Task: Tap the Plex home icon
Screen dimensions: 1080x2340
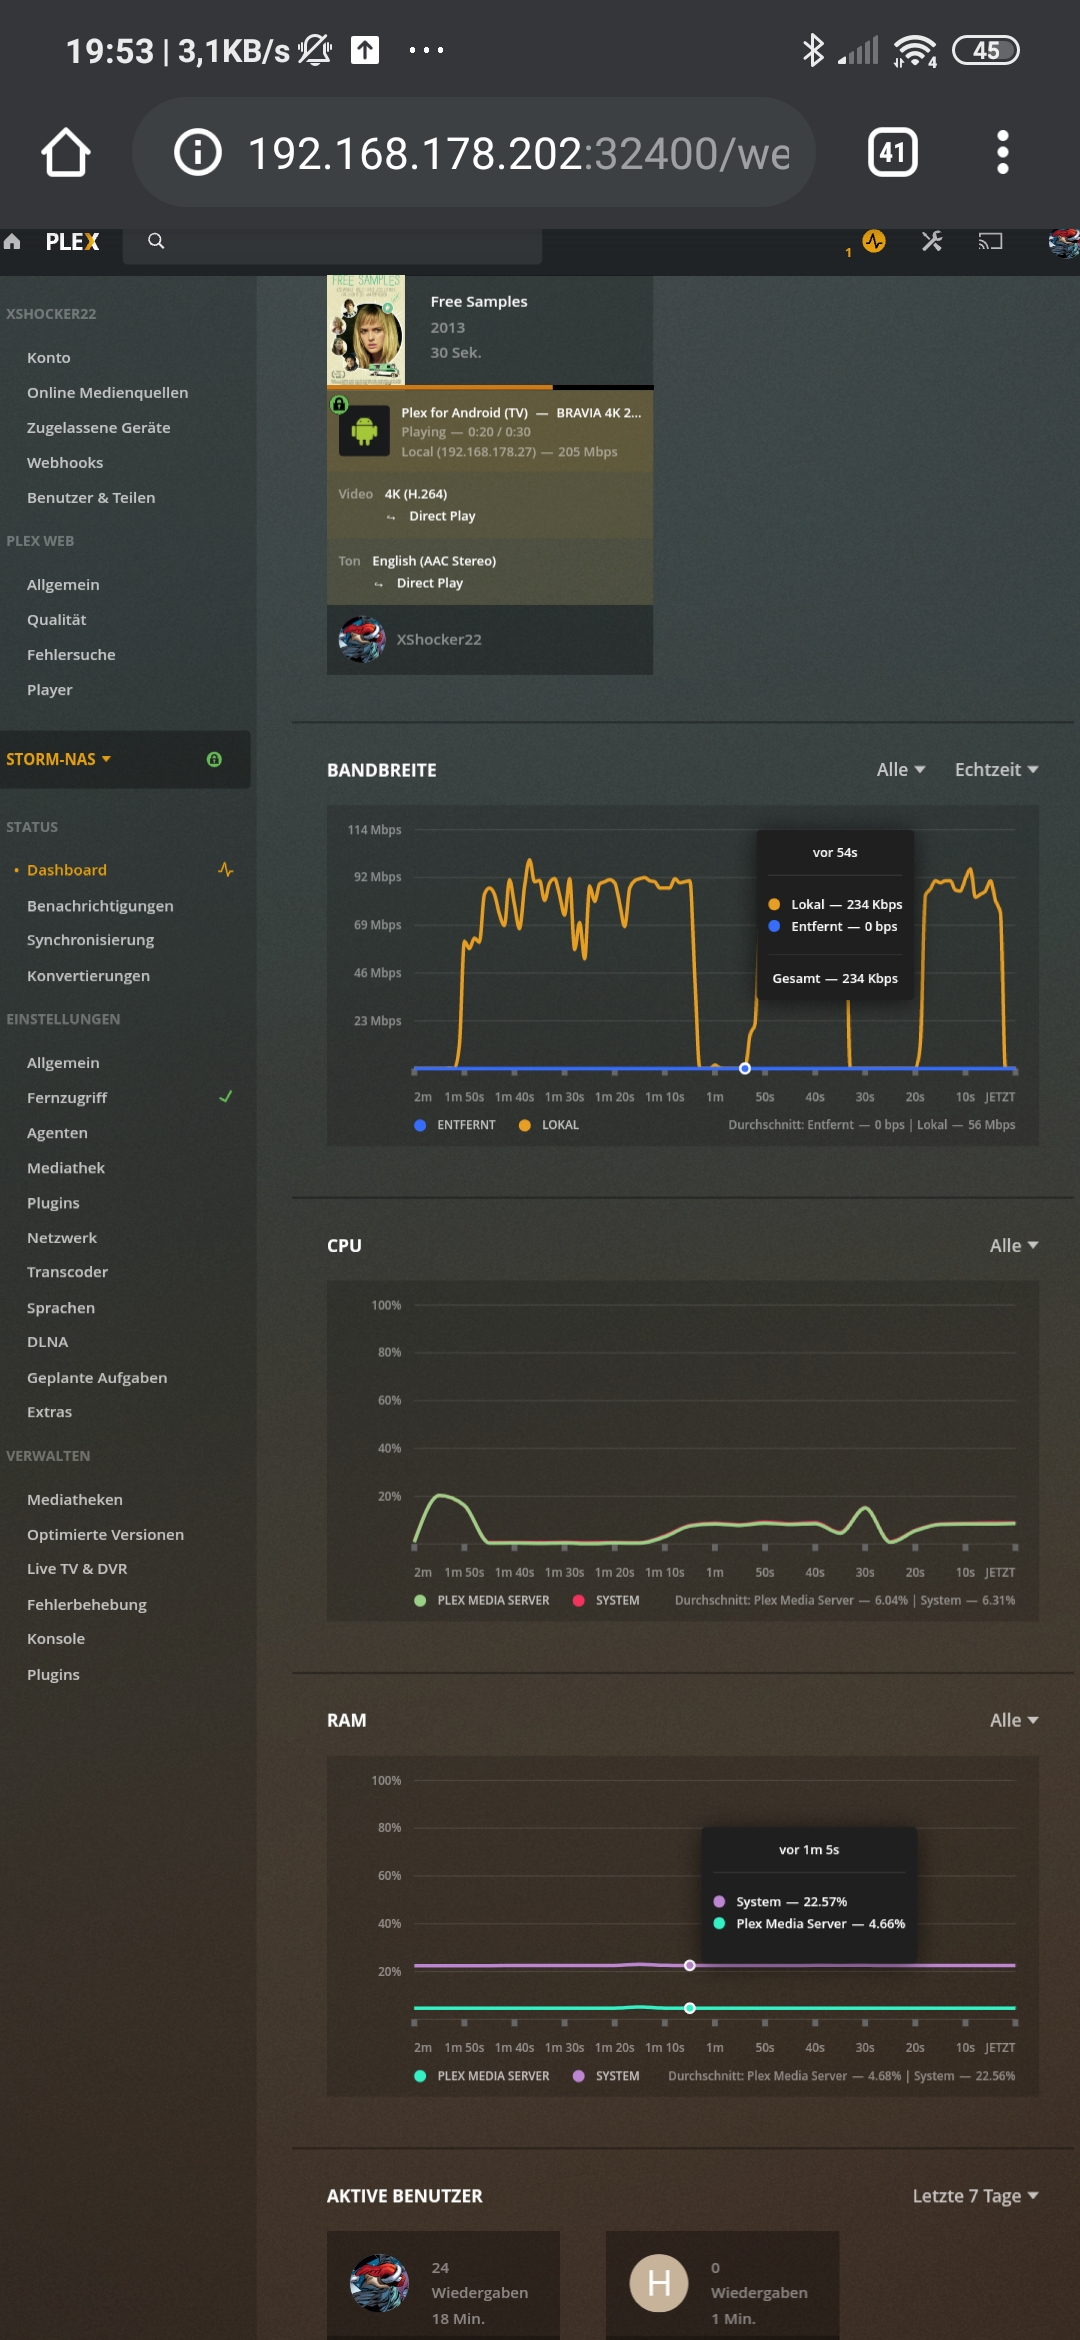Action: pos(13,241)
